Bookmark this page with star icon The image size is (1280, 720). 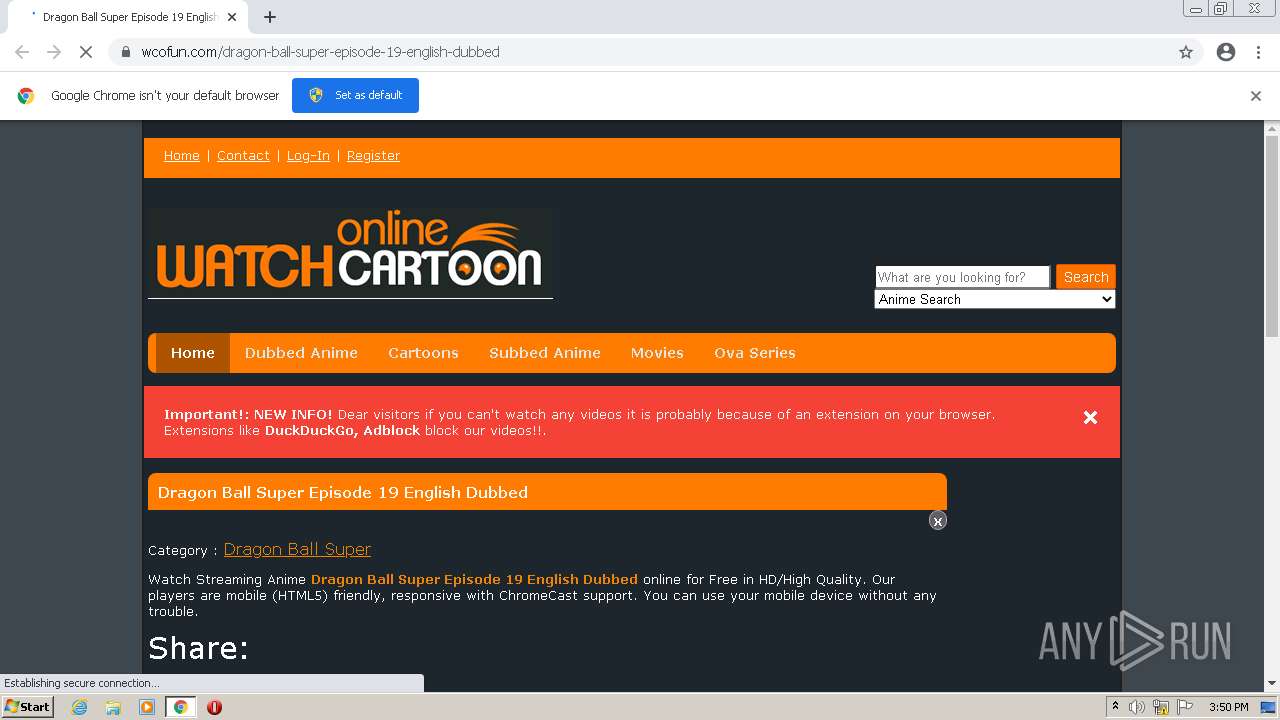(1186, 52)
